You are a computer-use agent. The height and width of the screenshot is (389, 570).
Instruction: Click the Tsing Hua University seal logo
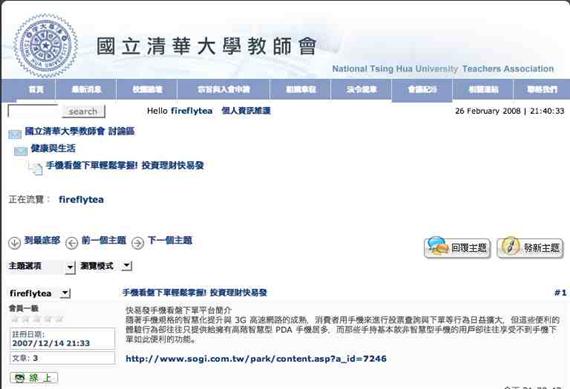[45, 45]
